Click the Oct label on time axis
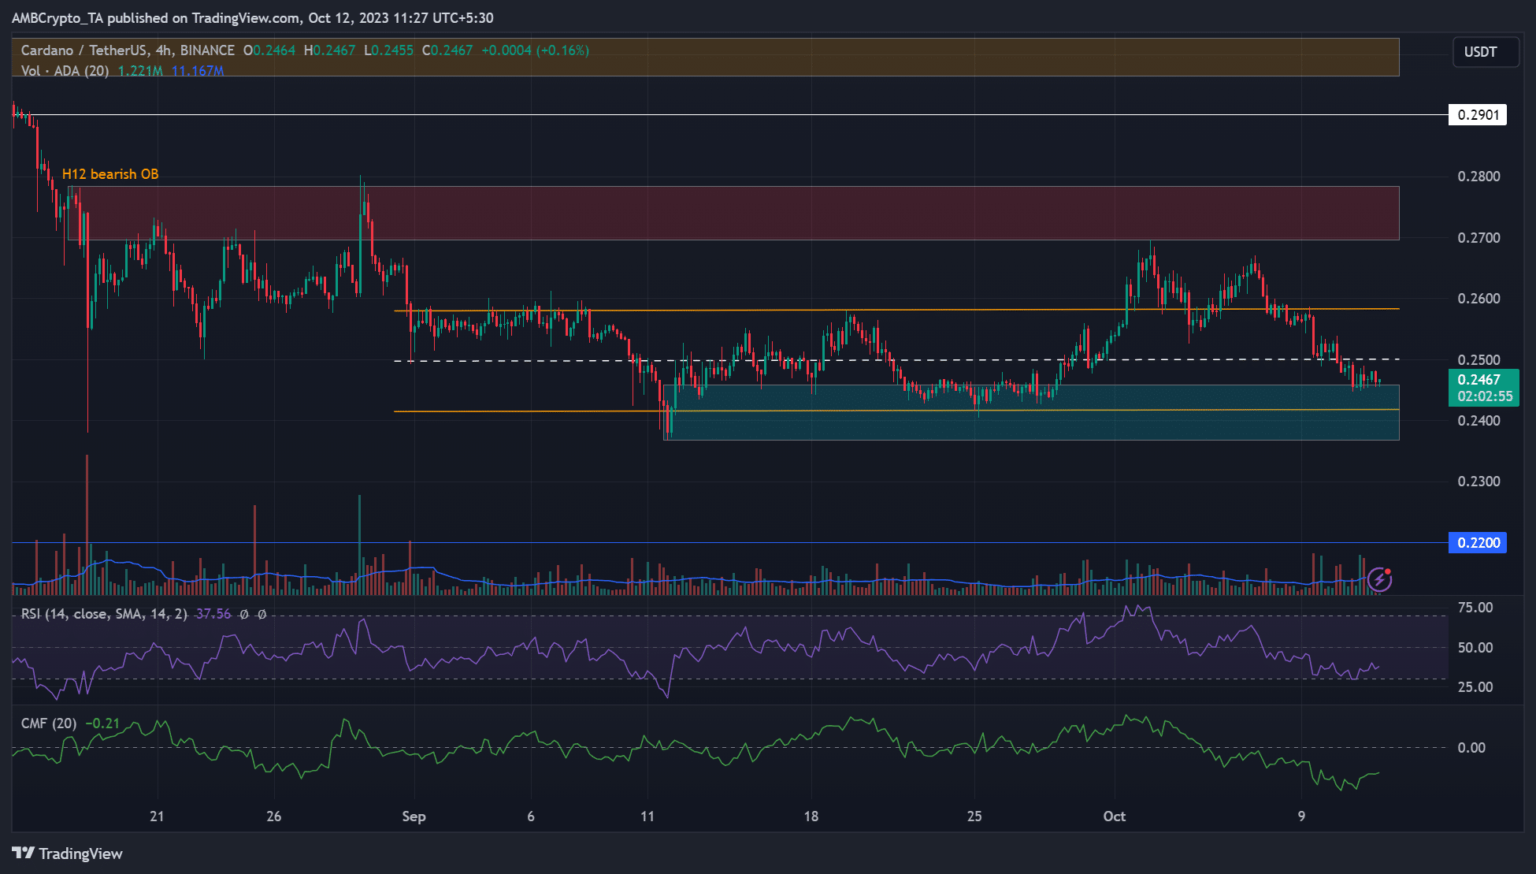The image size is (1536, 874). (x=1114, y=816)
